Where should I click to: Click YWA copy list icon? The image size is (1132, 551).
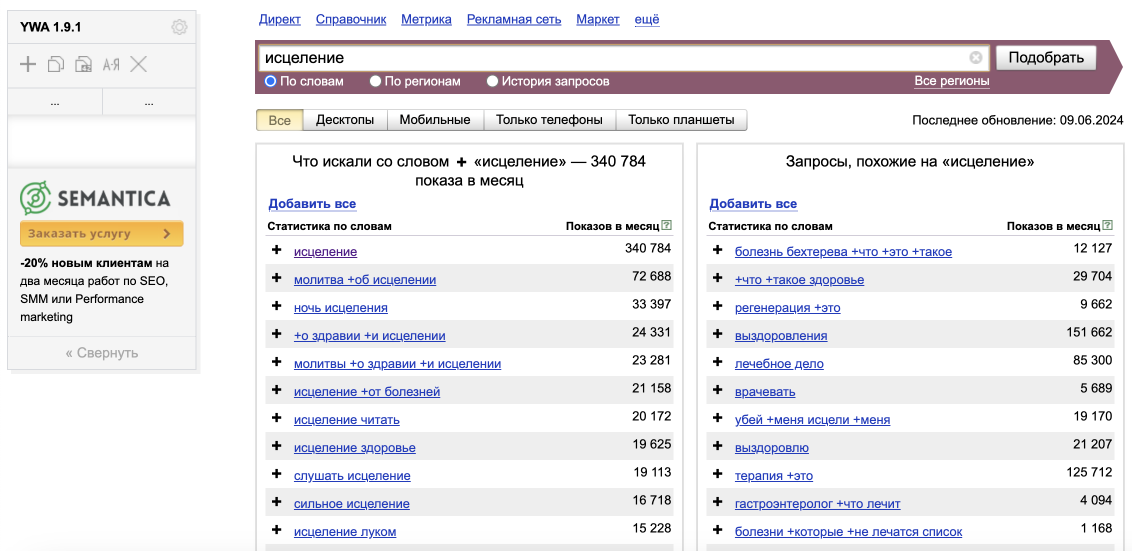(56, 64)
